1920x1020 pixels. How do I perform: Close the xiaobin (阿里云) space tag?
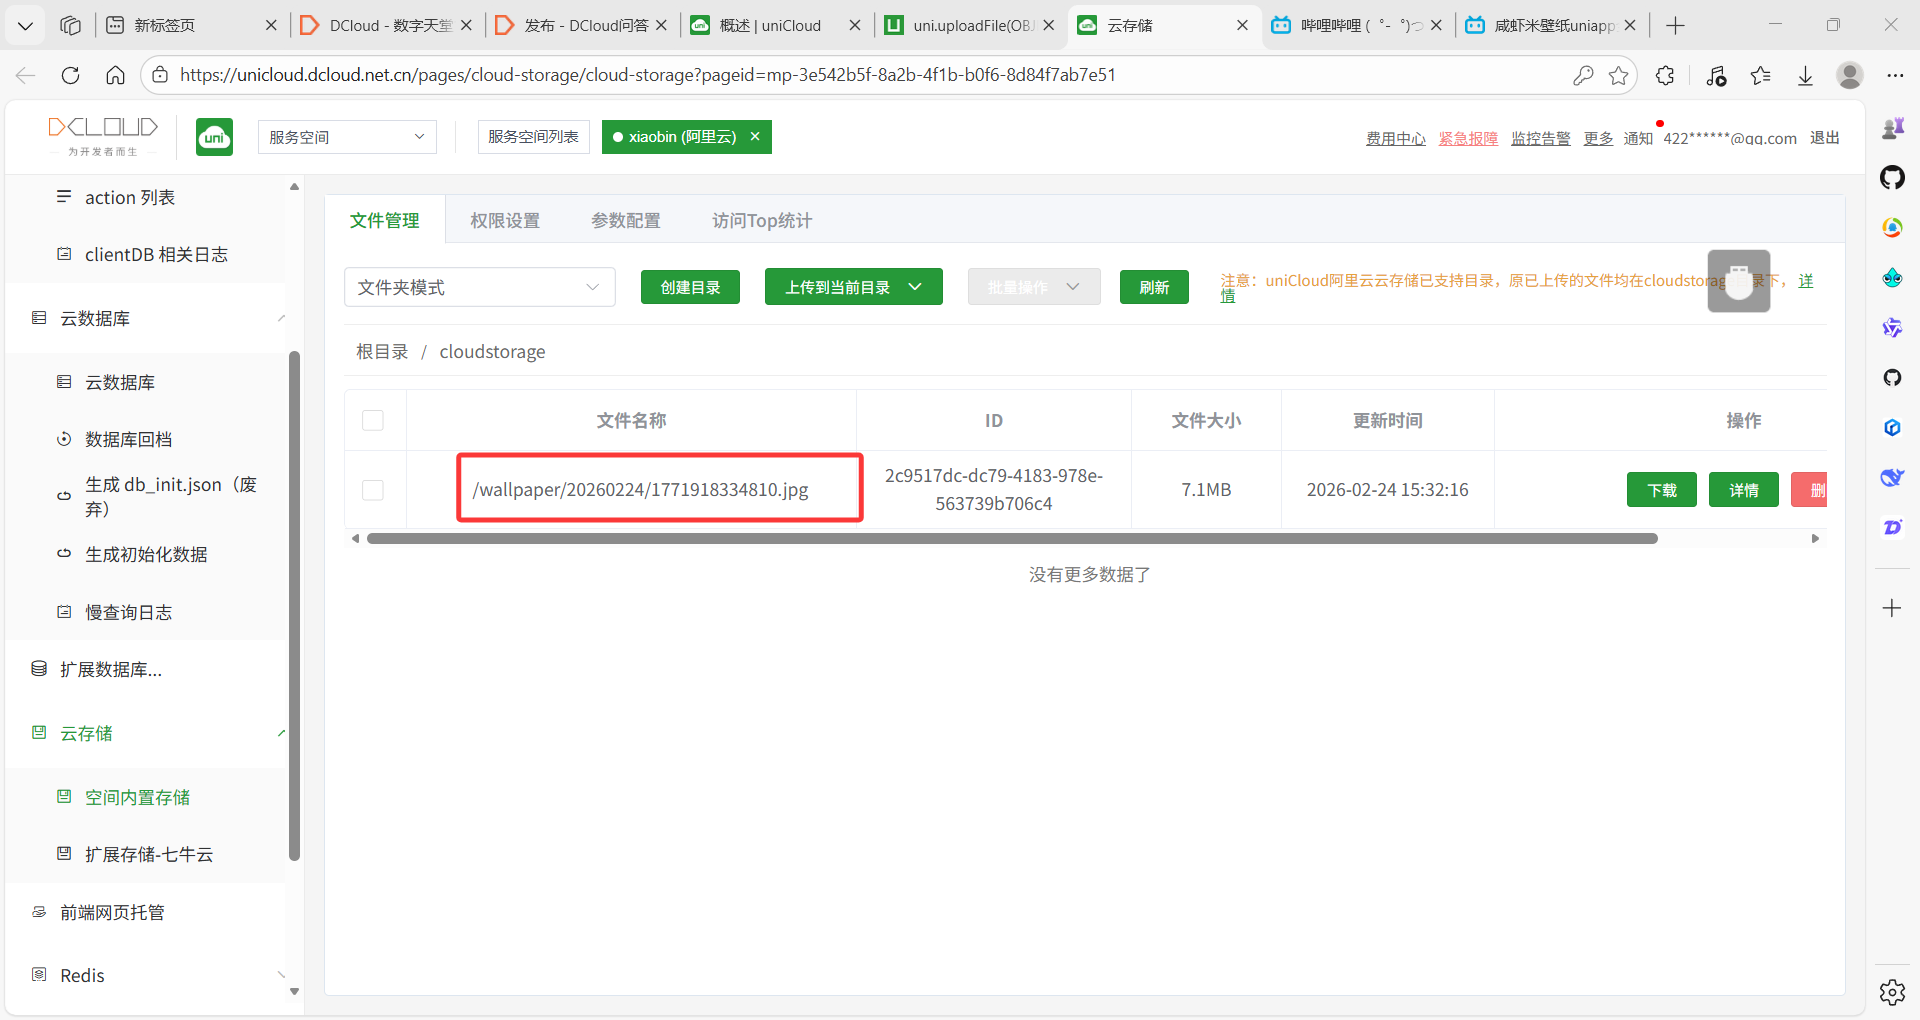click(x=755, y=136)
